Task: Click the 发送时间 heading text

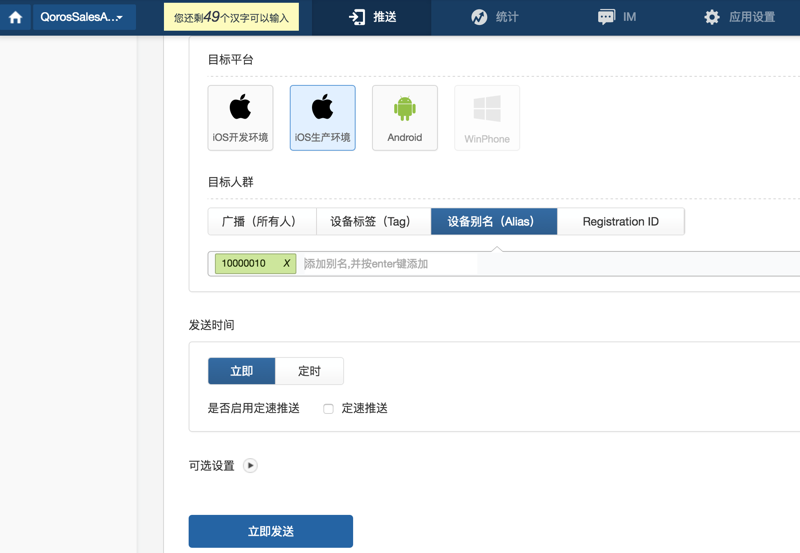Action: tap(212, 325)
